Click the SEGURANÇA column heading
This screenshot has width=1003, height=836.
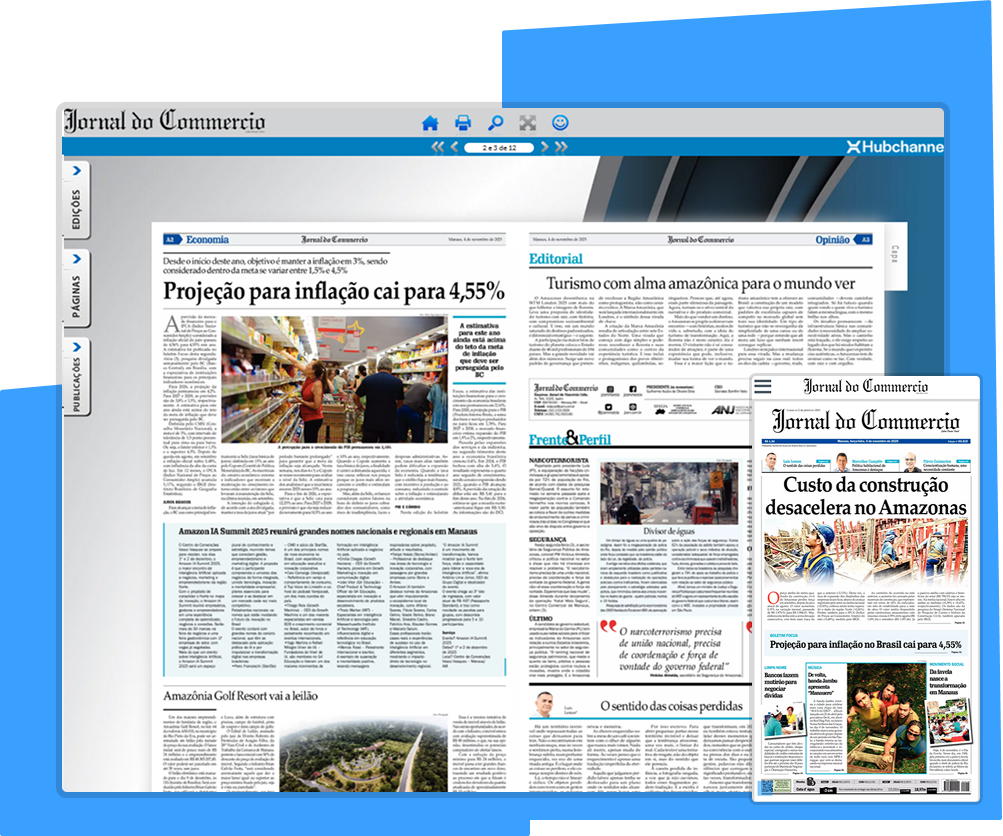pyautogui.click(x=549, y=539)
